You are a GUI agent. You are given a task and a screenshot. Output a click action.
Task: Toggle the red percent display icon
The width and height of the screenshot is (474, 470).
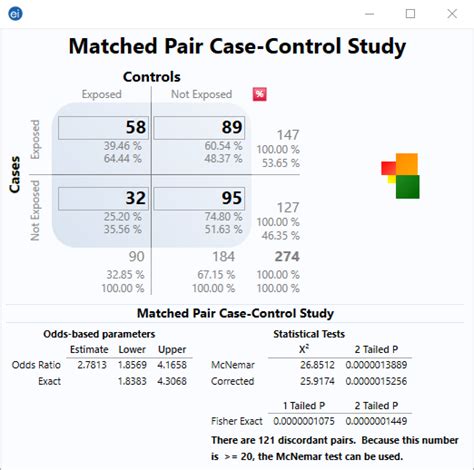(x=260, y=94)
